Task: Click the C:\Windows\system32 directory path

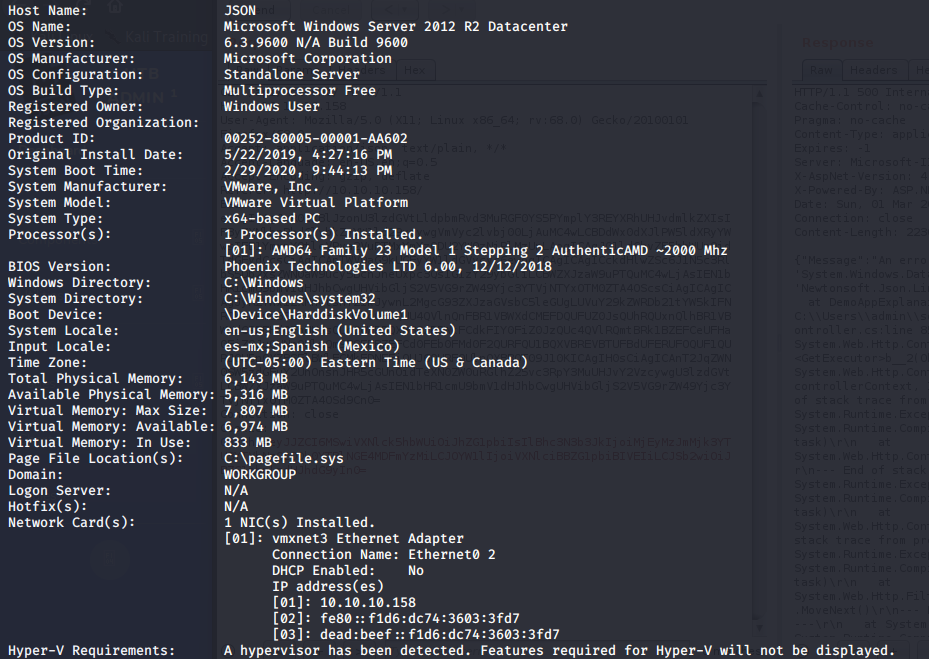Action: (x=299, y=298)
